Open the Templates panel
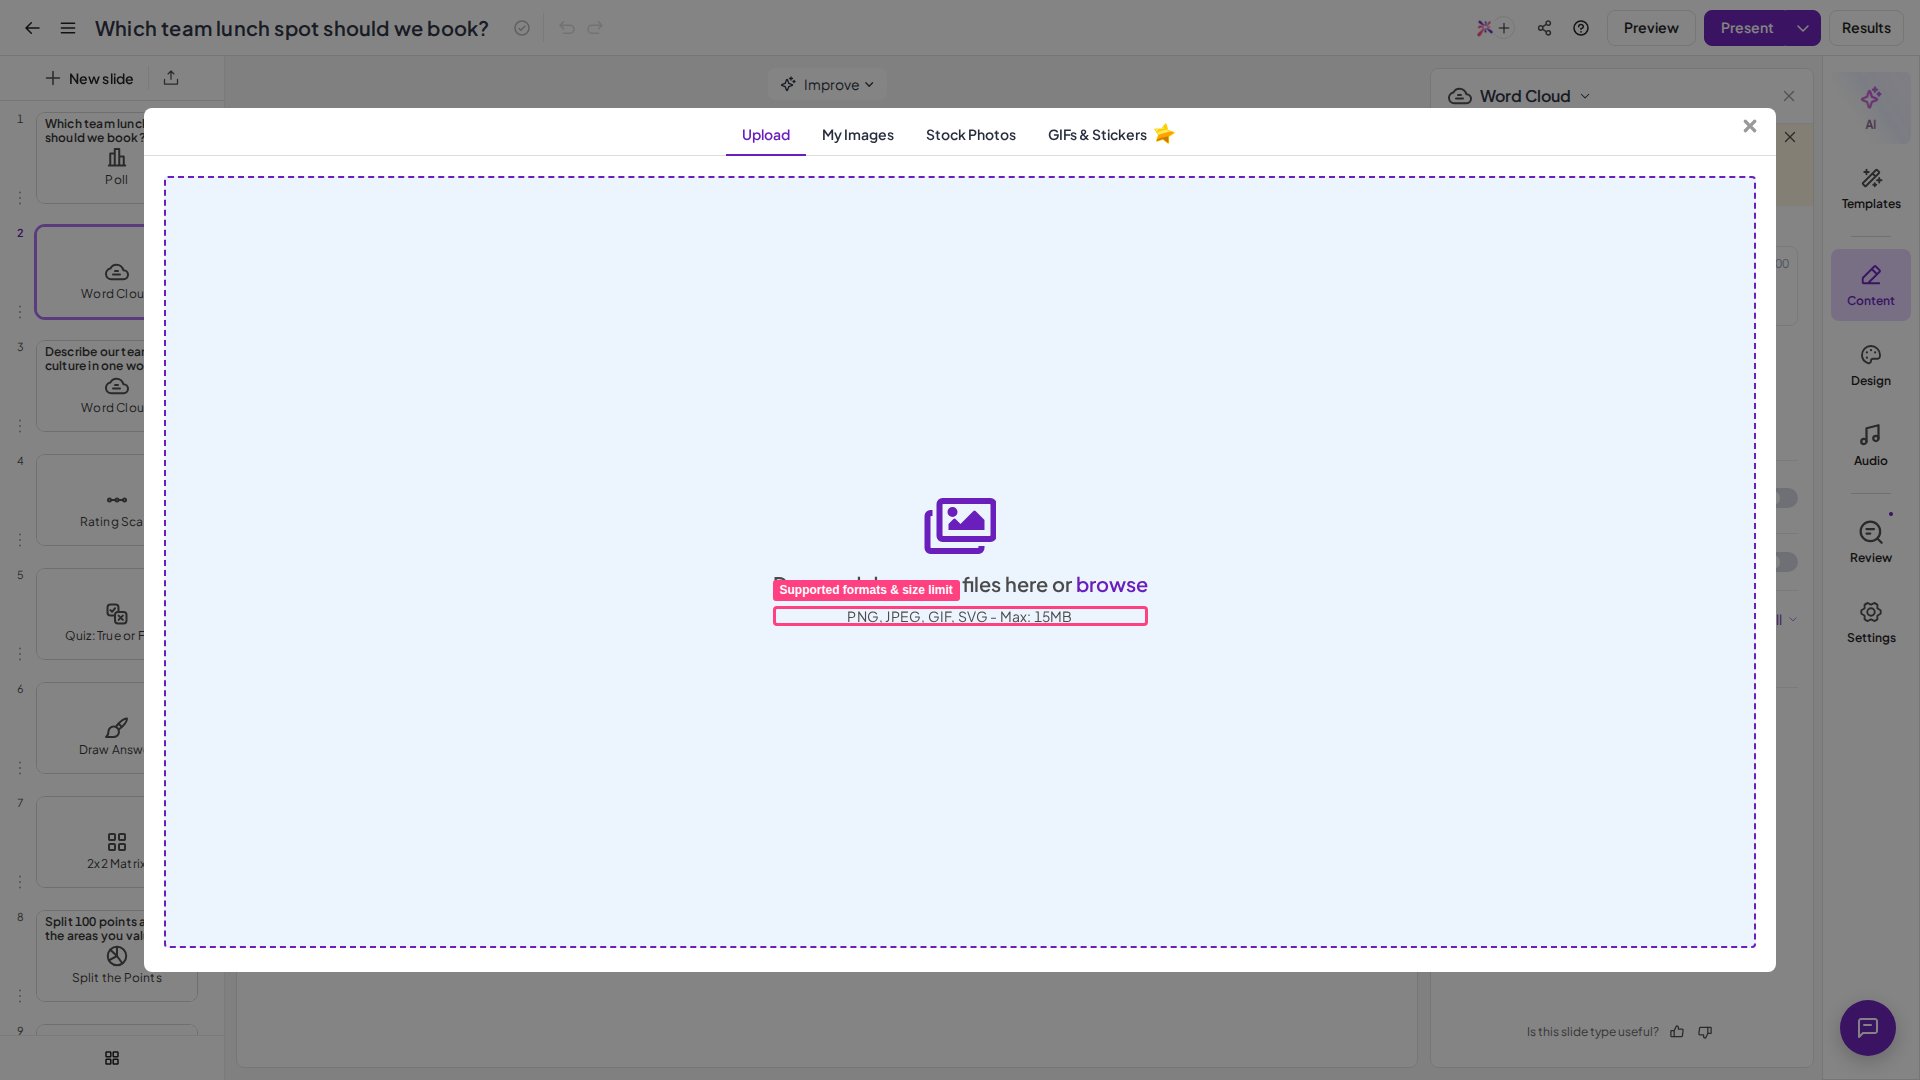Viewport: 1920px width, 1080px height. (x=1870, y=189)
